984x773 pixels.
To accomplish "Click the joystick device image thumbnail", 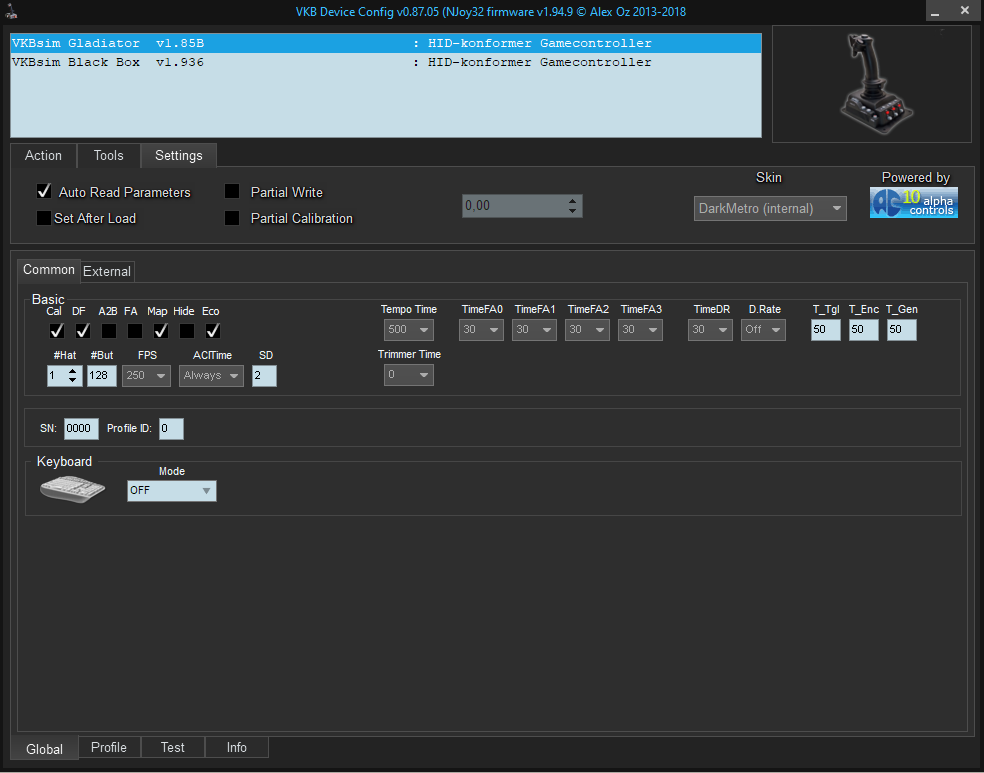I will pyautogui.click(x=871, y=83).
